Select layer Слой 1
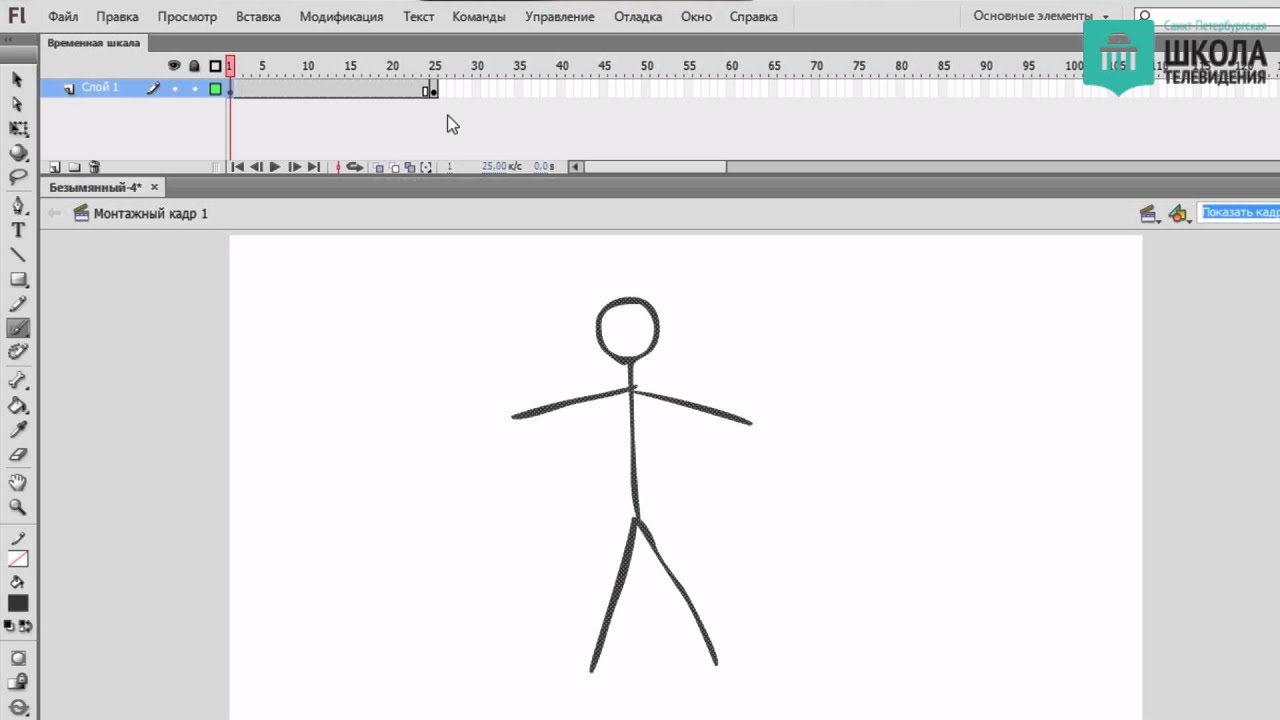 tap(100, 88)
